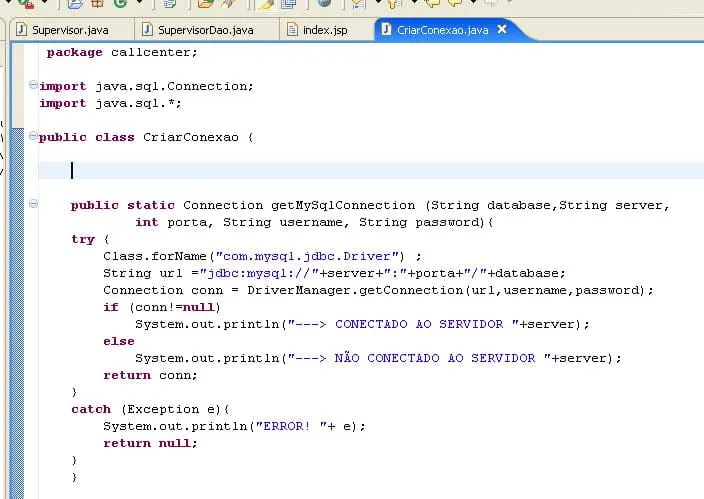Click the 'catch (Exception e){' line
Image resolution: width=704 pixels, height=499 pixels.
pyautogui.click(x=150, y=410)
